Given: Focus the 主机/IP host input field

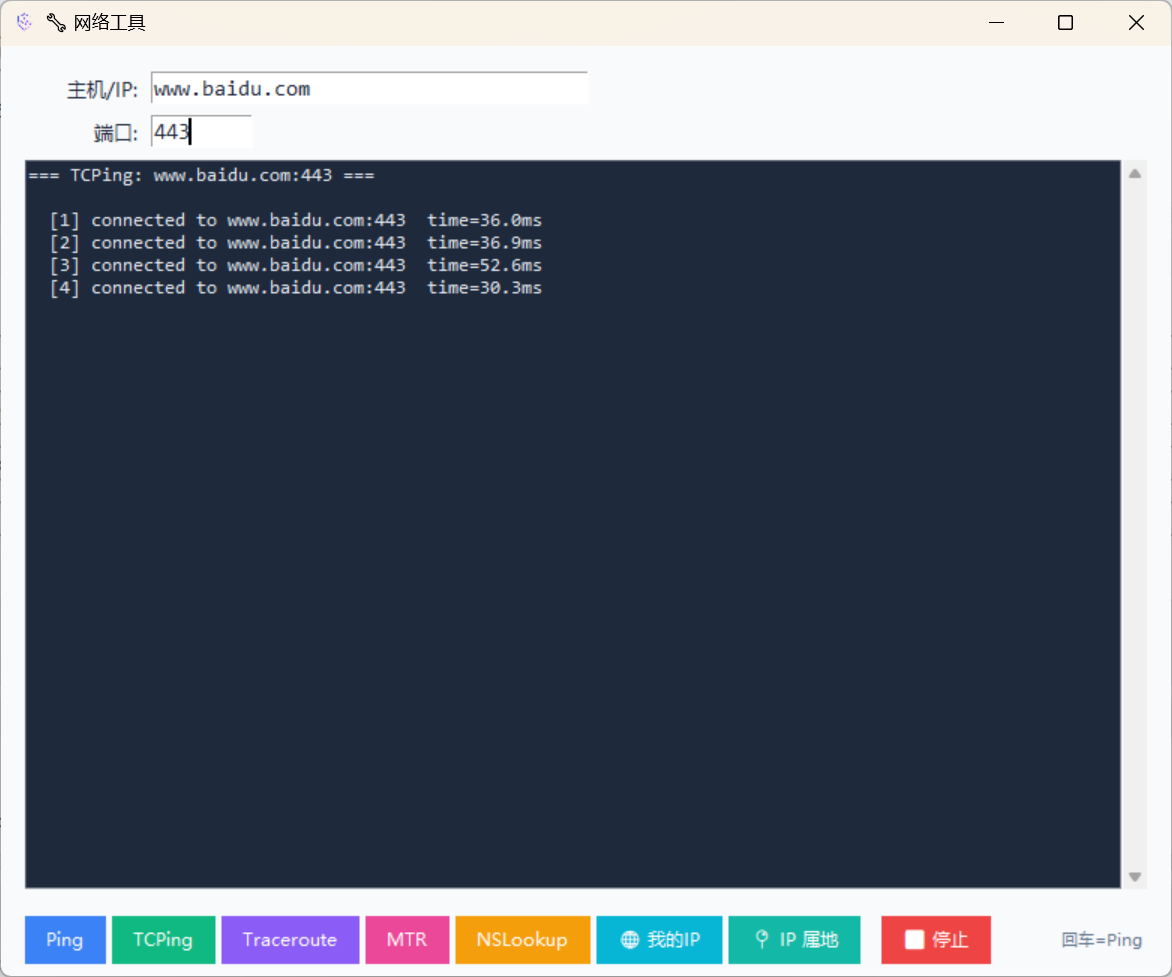Looking at the screenshot, I should click(x=369, y=88).
